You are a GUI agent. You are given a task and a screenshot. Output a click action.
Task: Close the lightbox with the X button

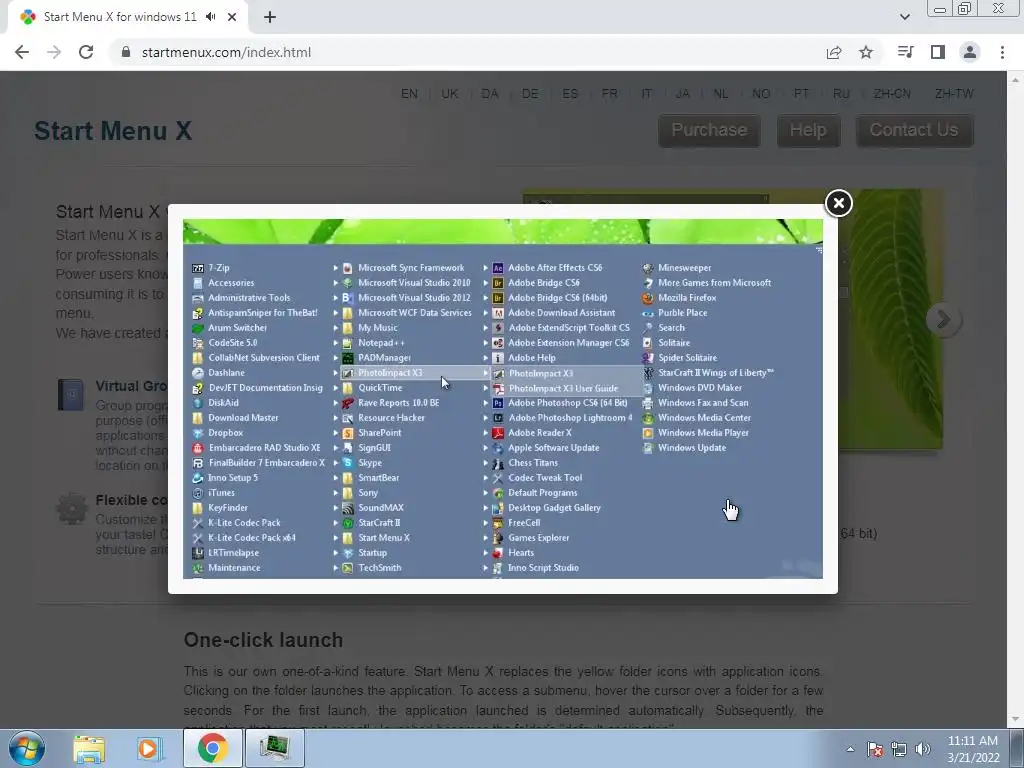[x=839, y=203]
